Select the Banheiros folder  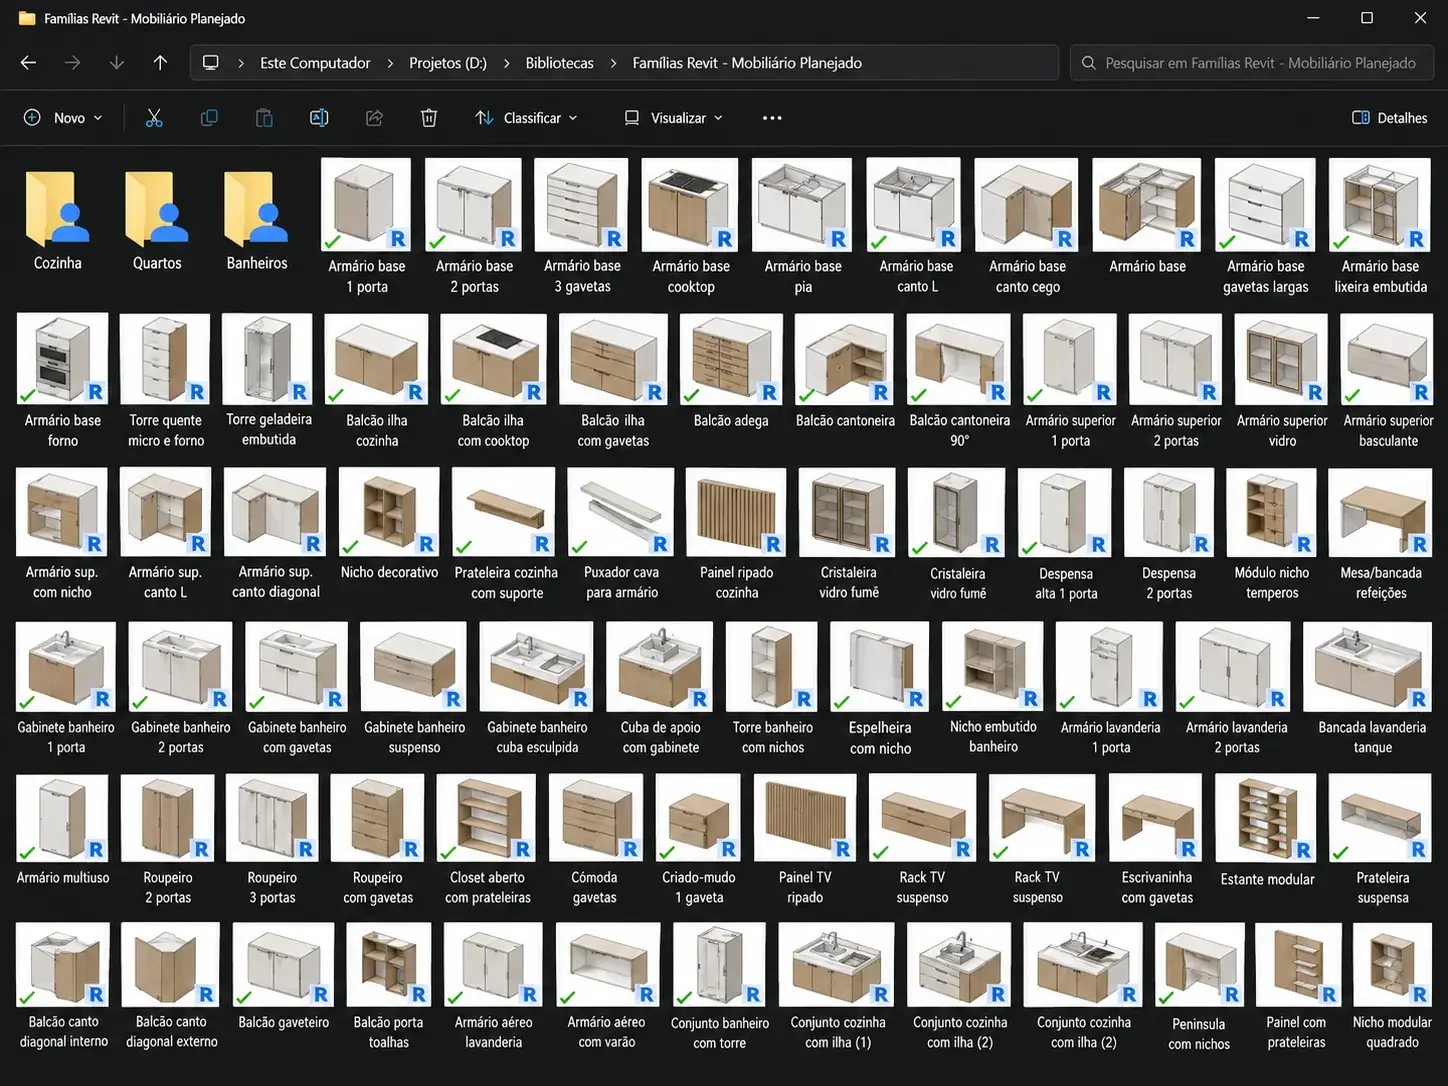pyautogui.click(x=257, y=220)
